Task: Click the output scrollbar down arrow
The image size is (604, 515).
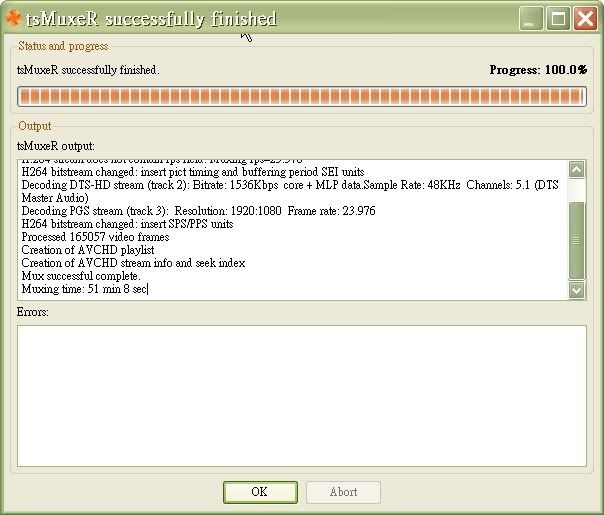Action: tap(577, 290)
